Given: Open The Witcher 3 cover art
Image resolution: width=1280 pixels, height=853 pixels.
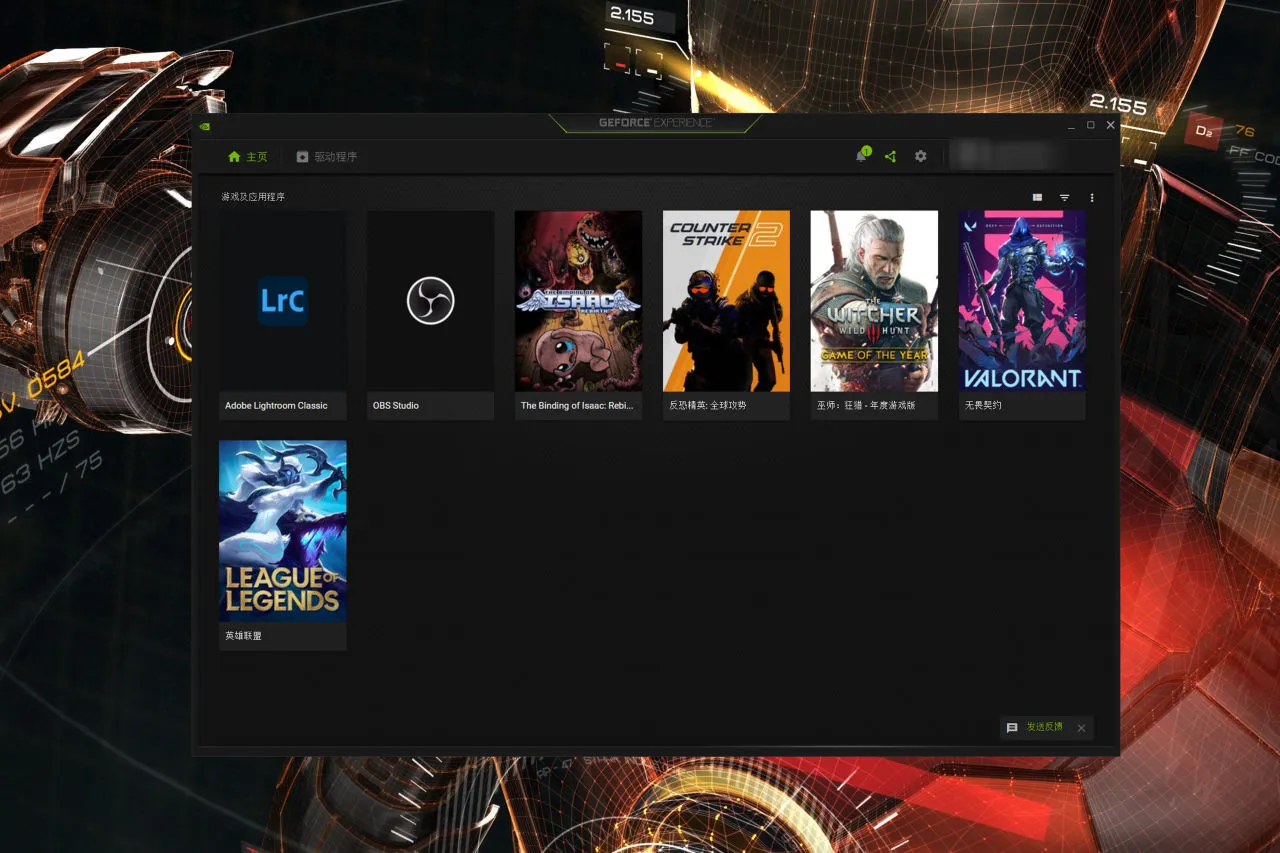Looking at the screenshot, I should pyautogui.click(x=874, y=301).
